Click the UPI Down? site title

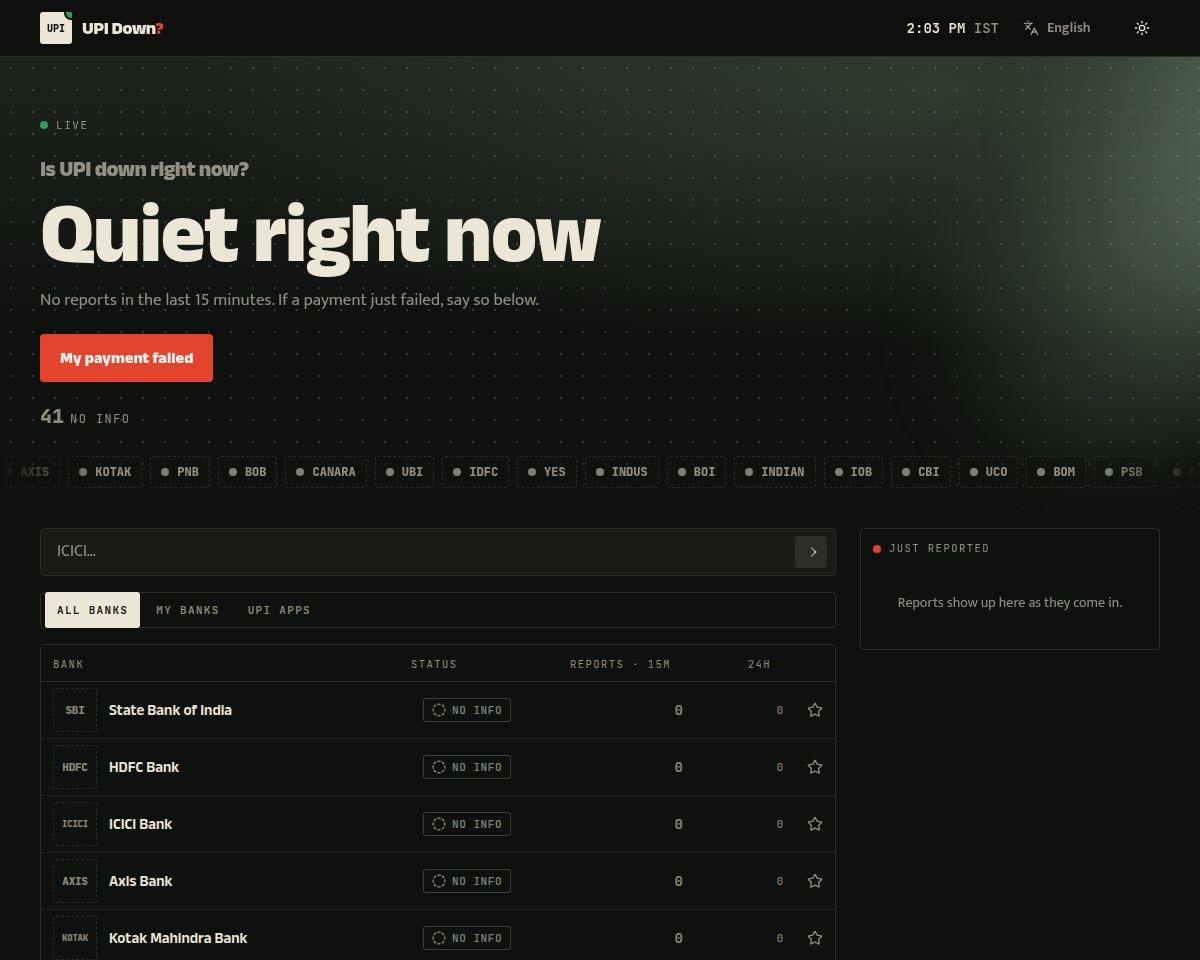[123, 28]
